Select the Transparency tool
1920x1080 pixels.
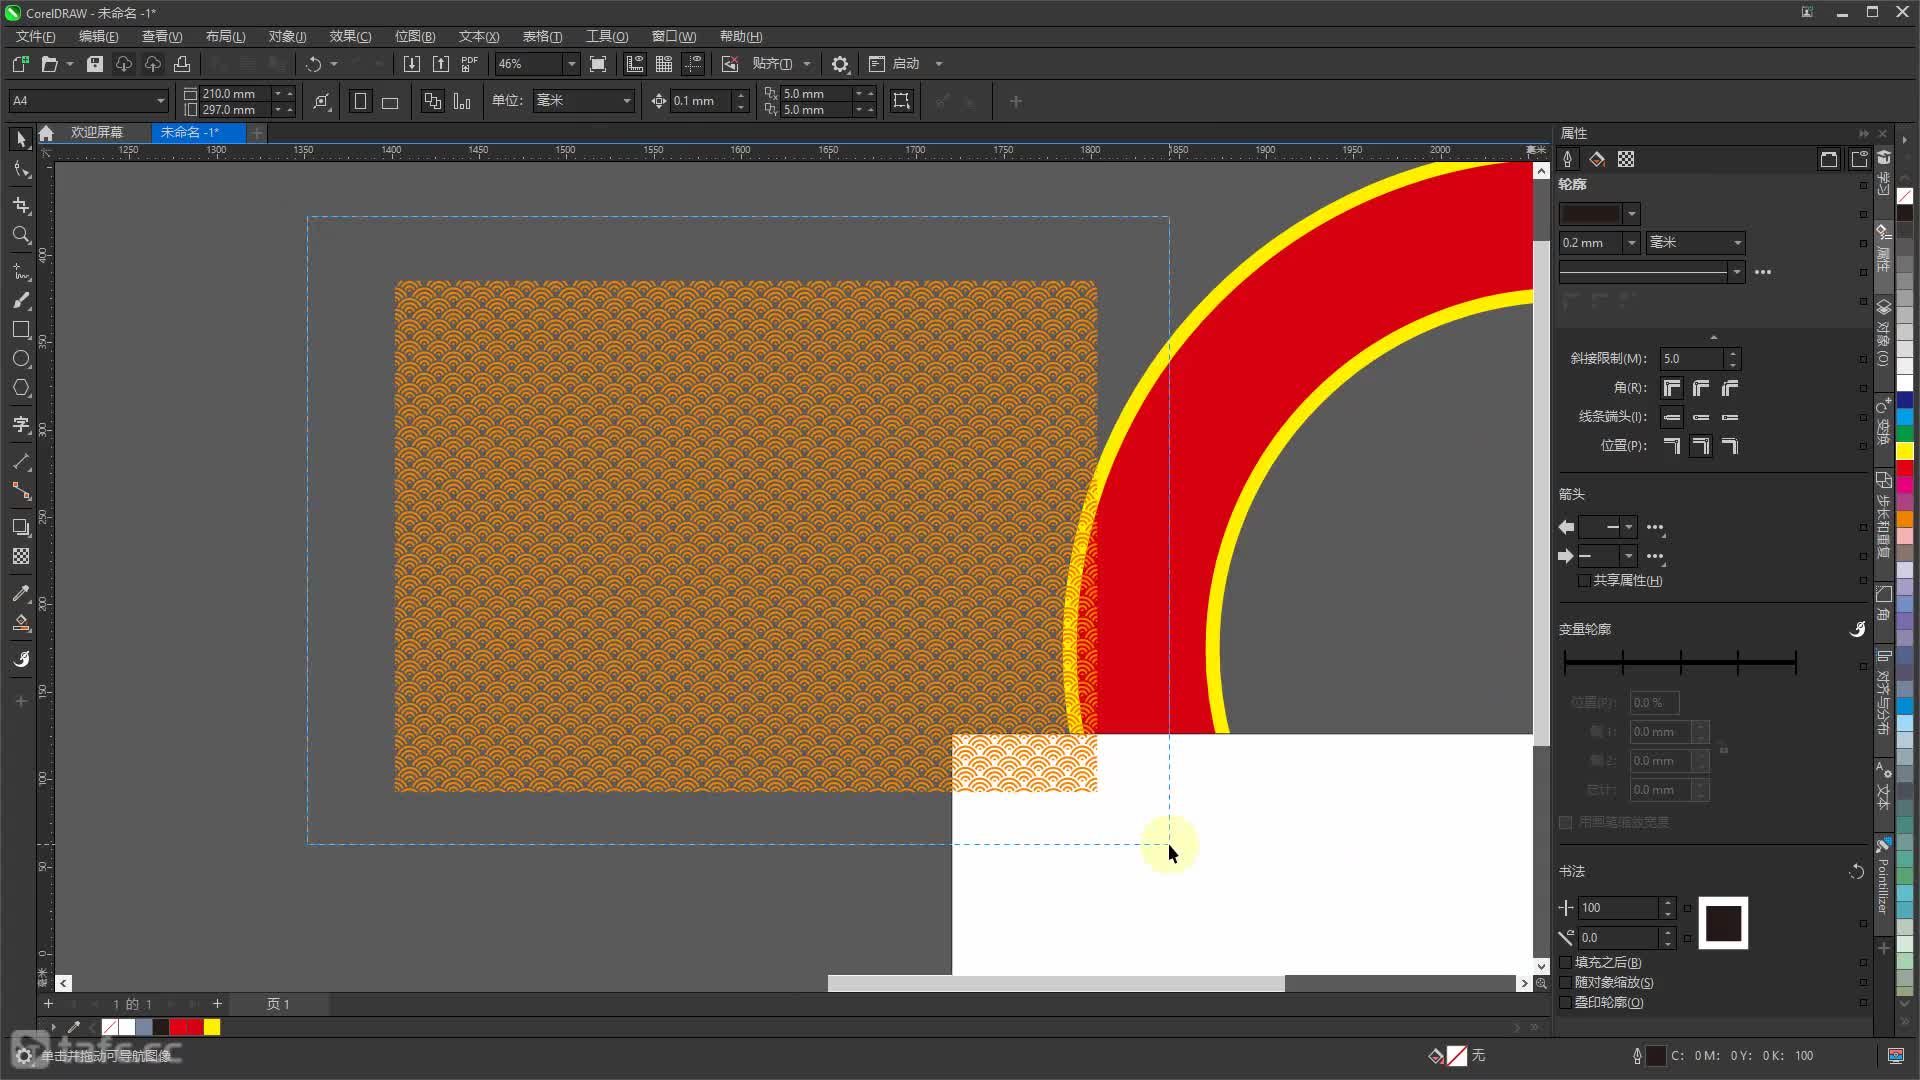tap(21, 557)
